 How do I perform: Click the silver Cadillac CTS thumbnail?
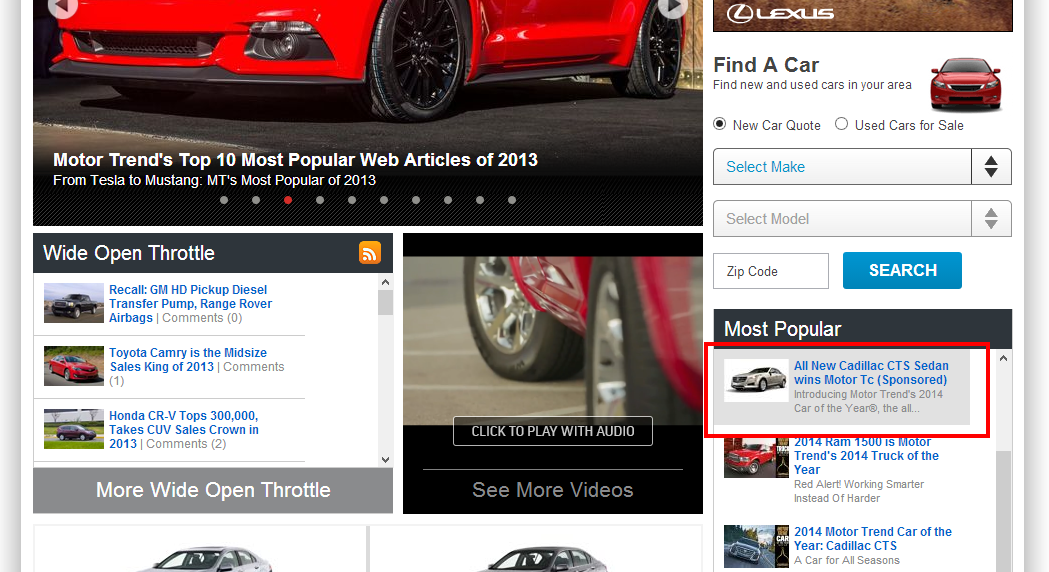(x=756, y=381)
